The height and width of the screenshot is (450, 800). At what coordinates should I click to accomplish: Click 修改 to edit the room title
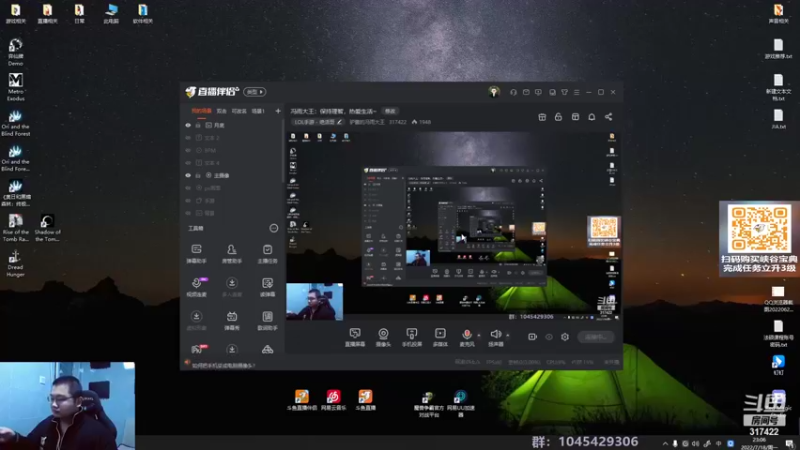390,111
